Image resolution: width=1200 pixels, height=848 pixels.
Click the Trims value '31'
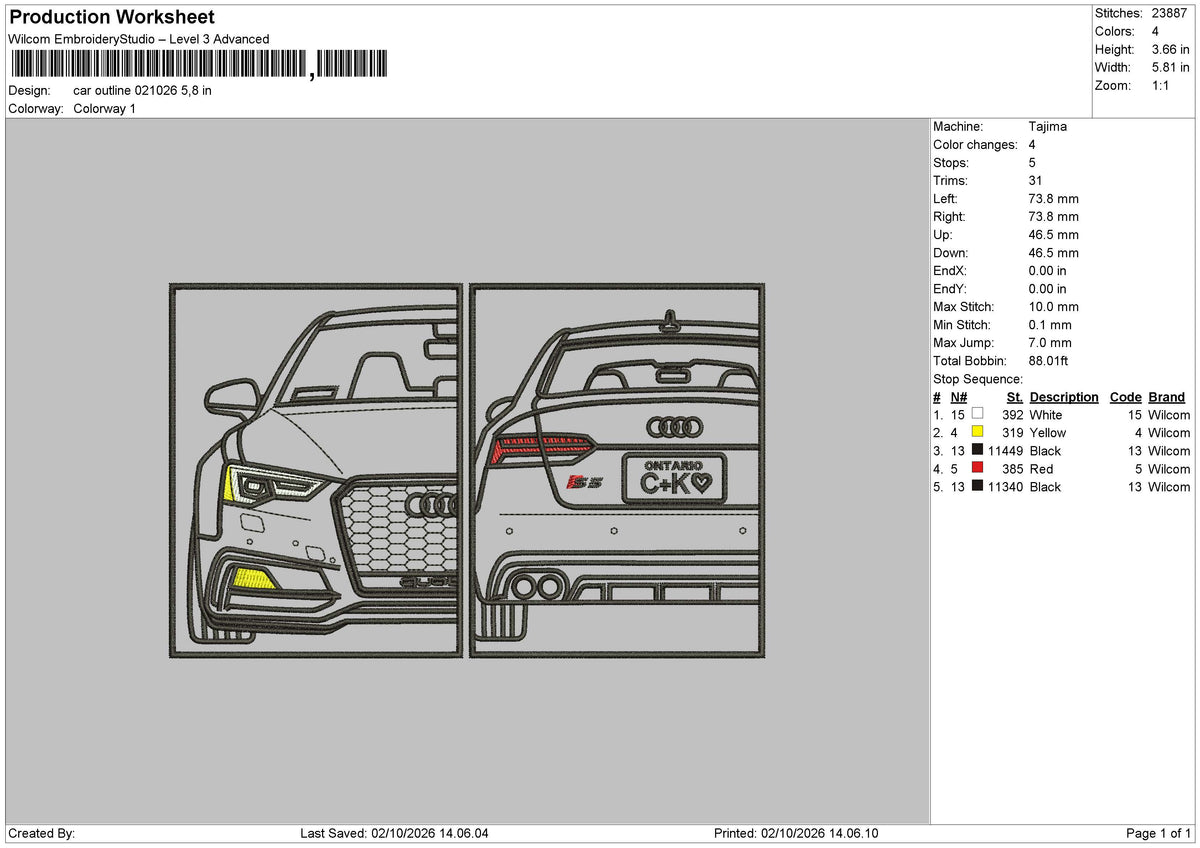1035,180
